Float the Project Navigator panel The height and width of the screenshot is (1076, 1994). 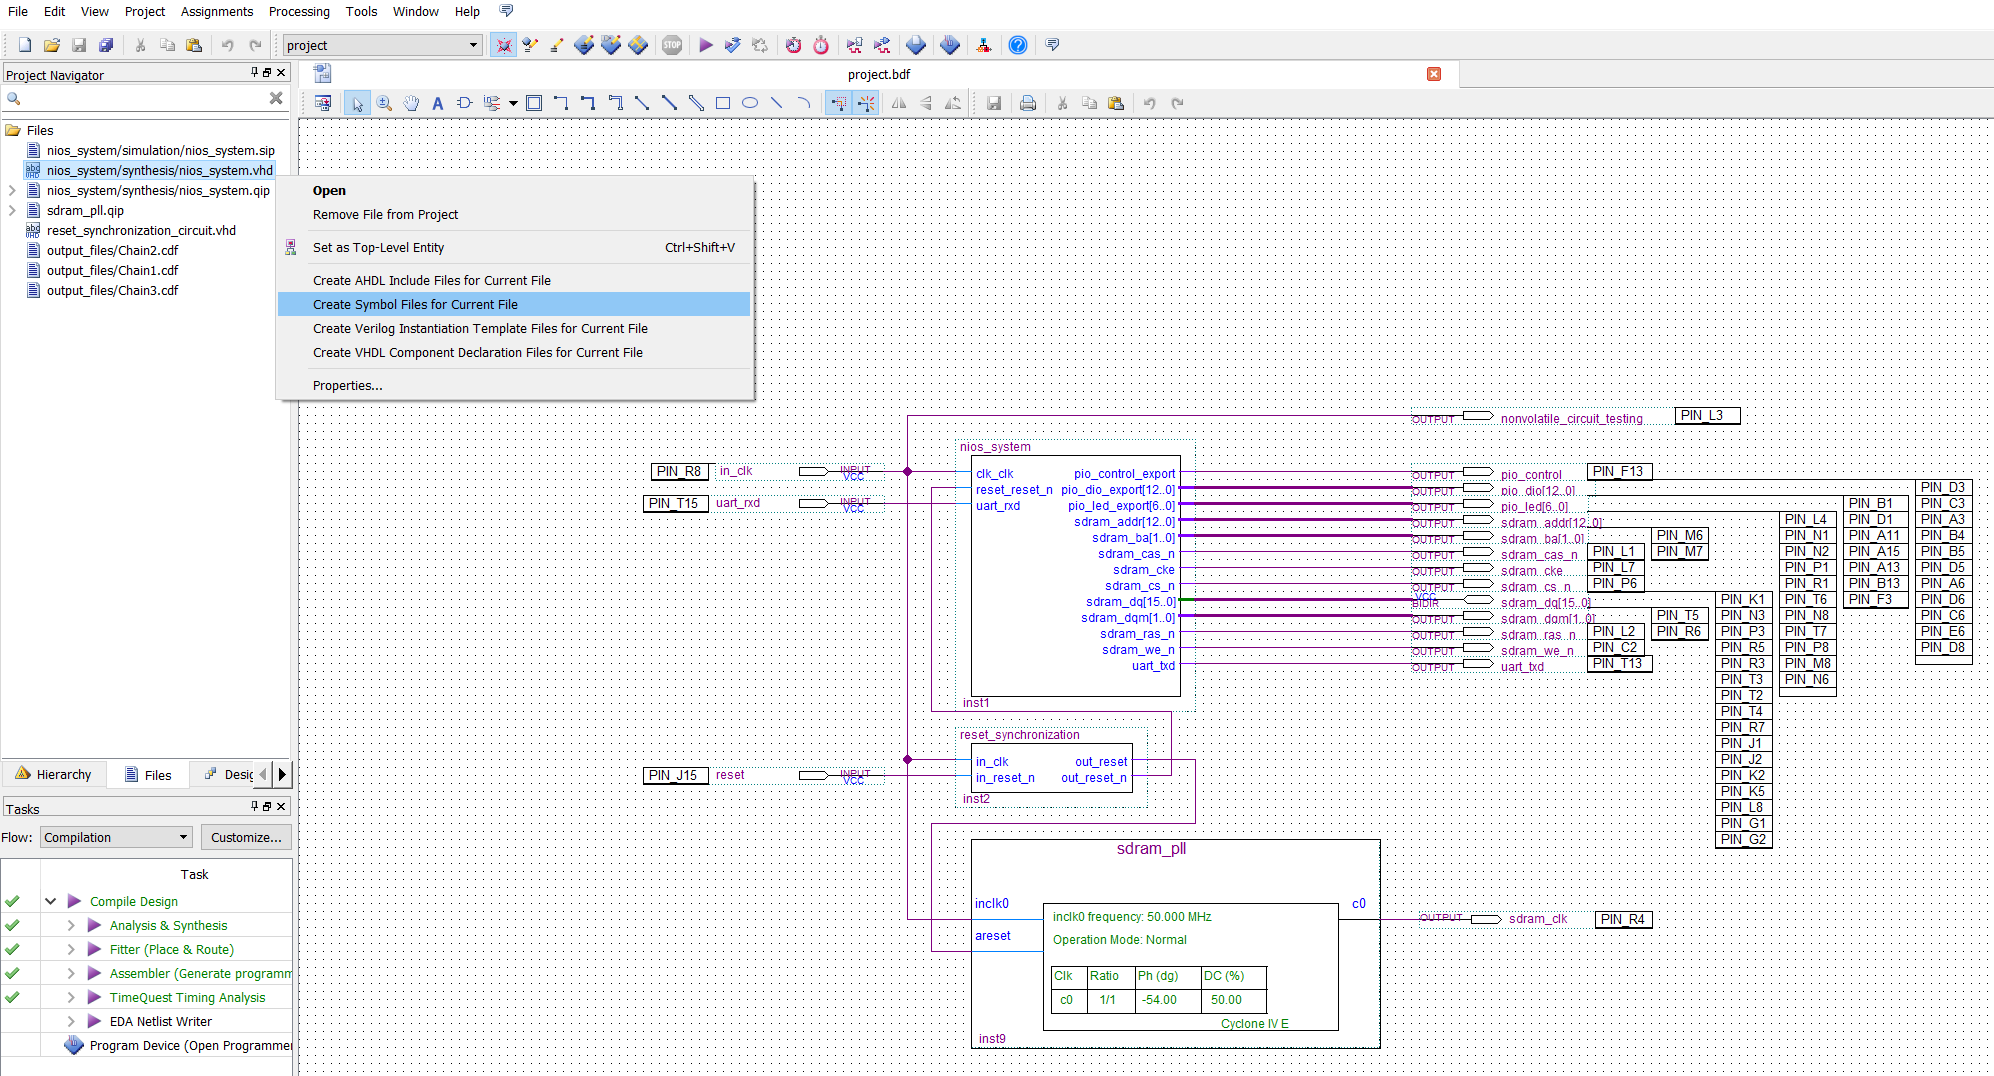point(267,73)
